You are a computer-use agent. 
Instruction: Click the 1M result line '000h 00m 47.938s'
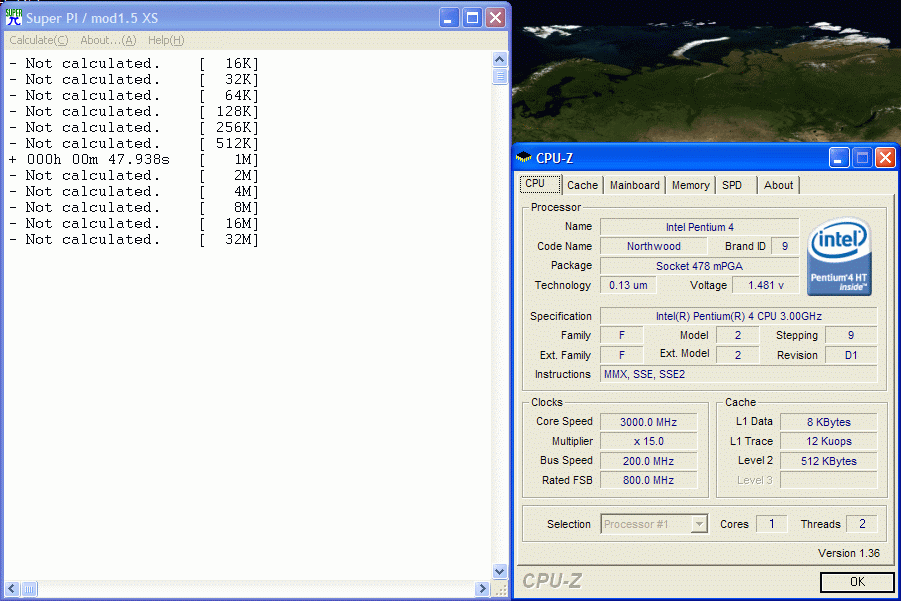[x=133, y=159]
